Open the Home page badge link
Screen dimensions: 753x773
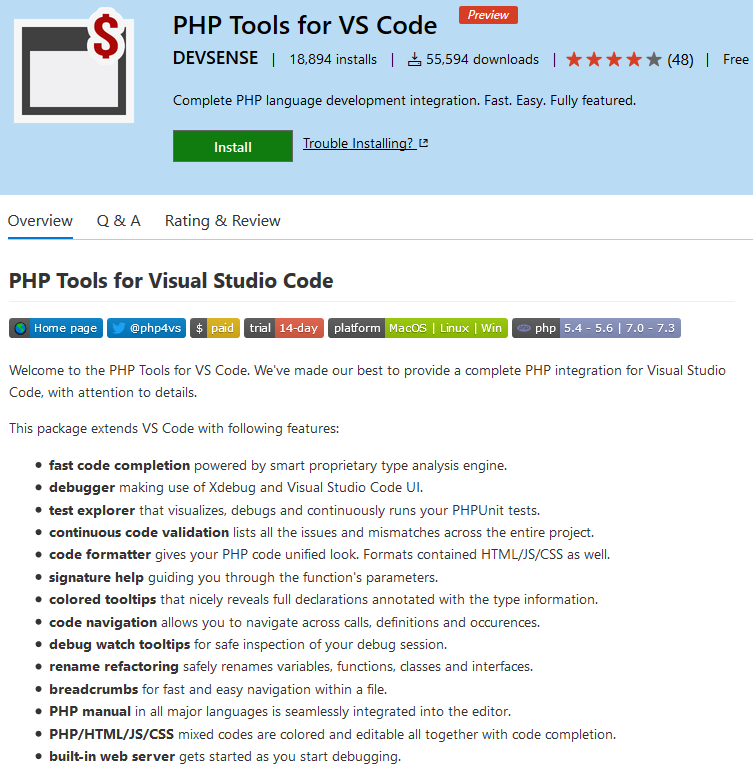click(56, 328)
